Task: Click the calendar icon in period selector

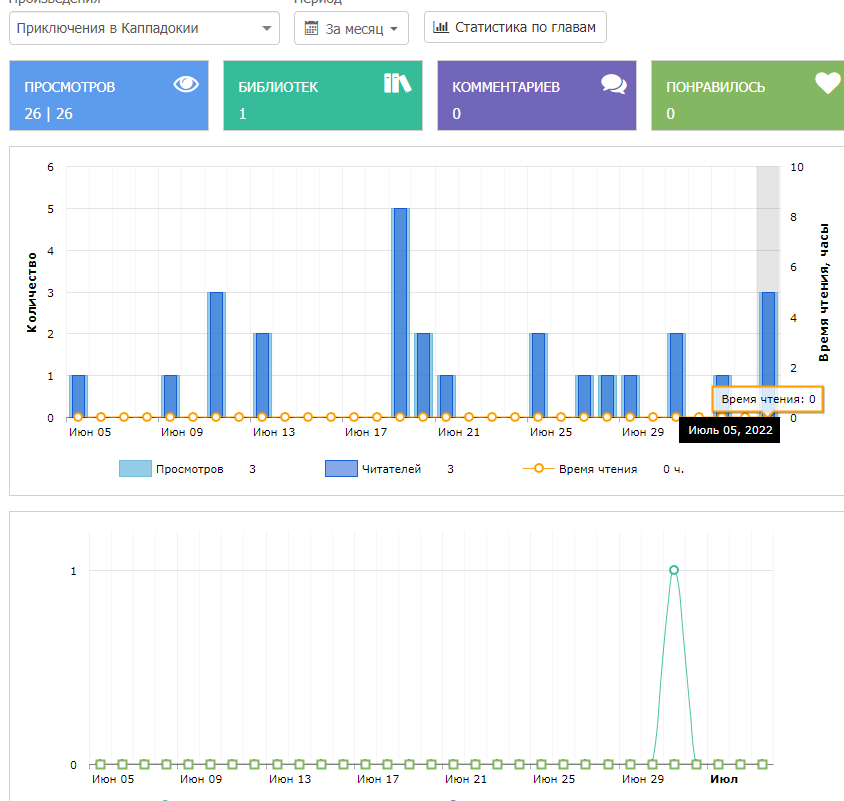Action: coord(311,29)
